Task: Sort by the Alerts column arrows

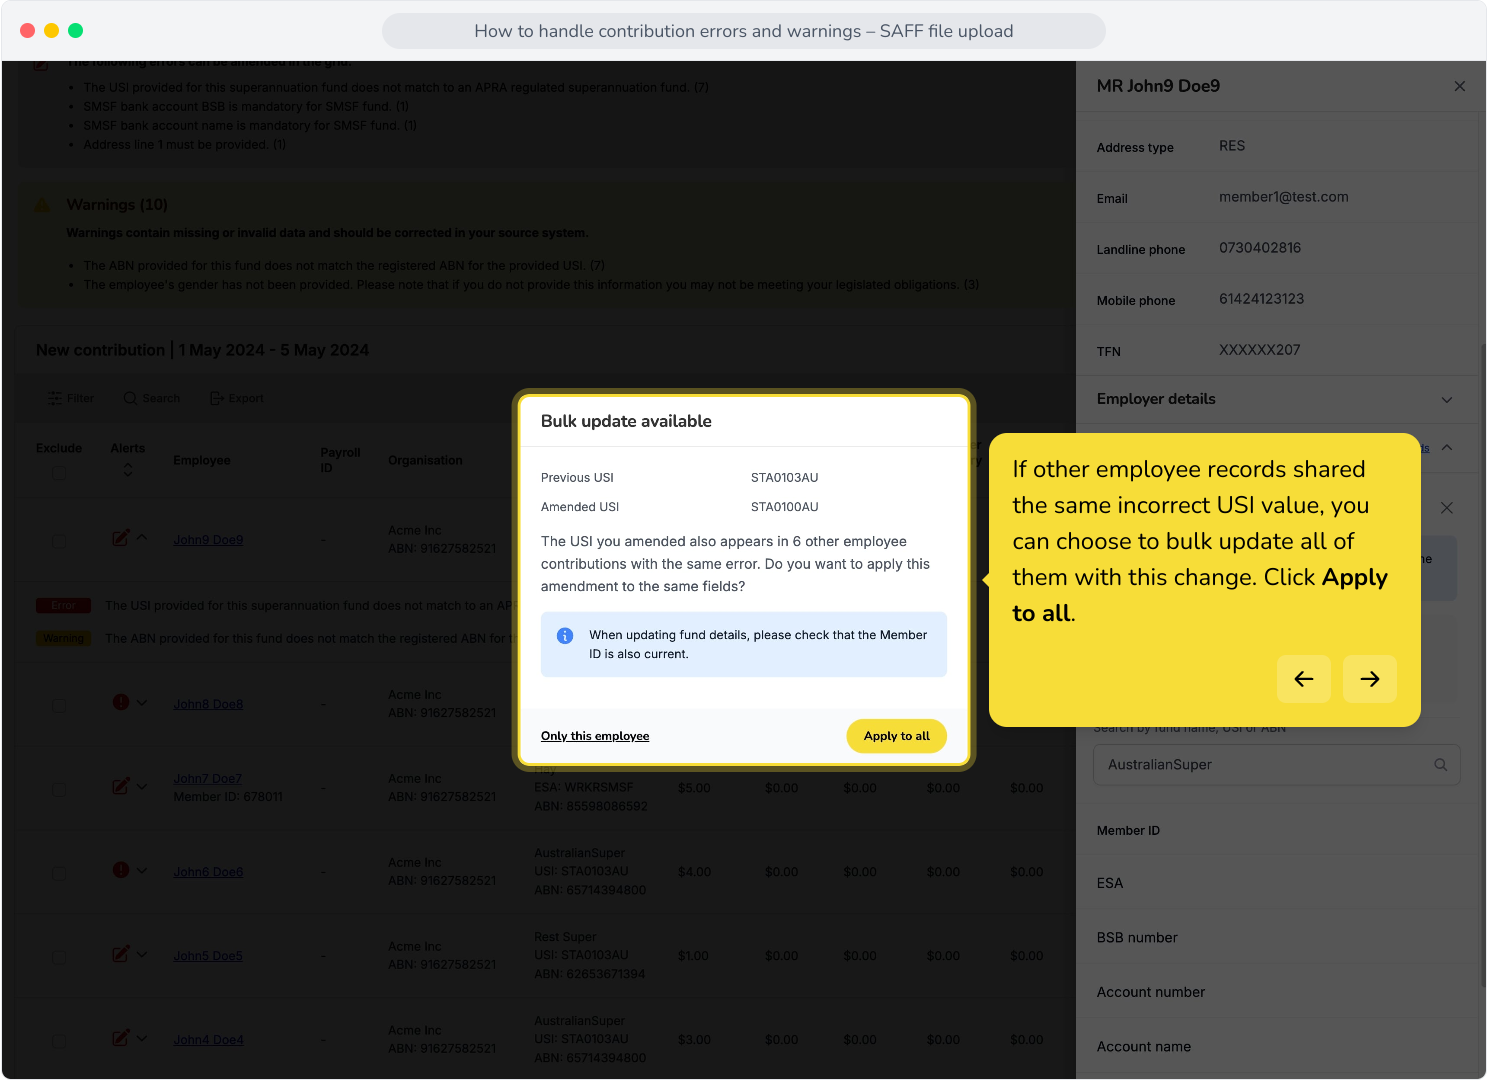Action: [x=128, y=469]
